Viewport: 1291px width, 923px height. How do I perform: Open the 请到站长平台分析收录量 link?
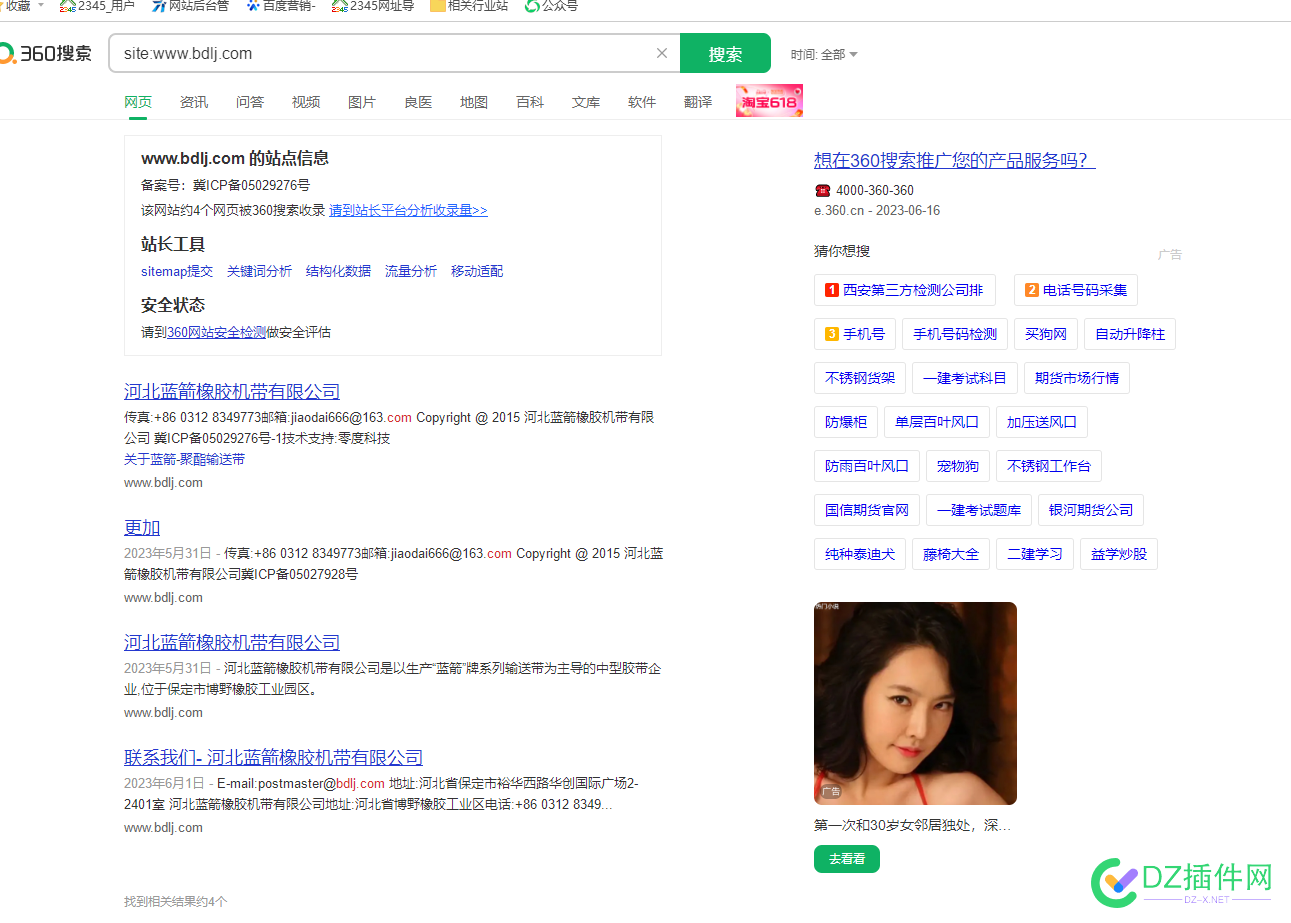point(408,210)
